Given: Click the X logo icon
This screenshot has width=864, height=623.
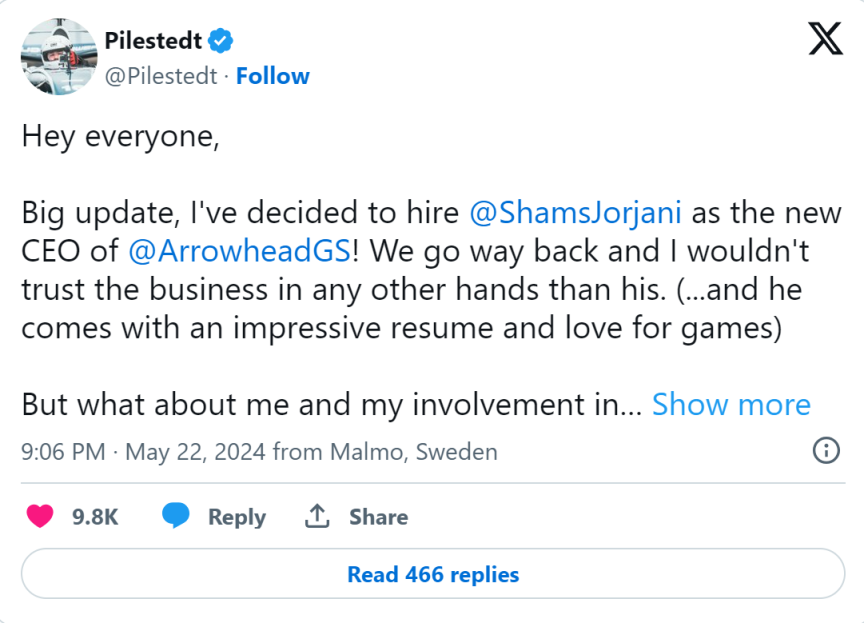Looking at the screenshot, I should point(824,40).
